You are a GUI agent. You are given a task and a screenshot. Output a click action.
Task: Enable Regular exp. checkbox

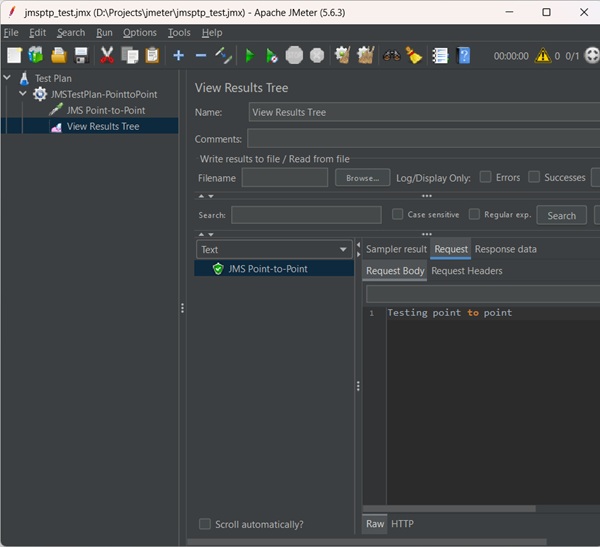pos(474,214)
